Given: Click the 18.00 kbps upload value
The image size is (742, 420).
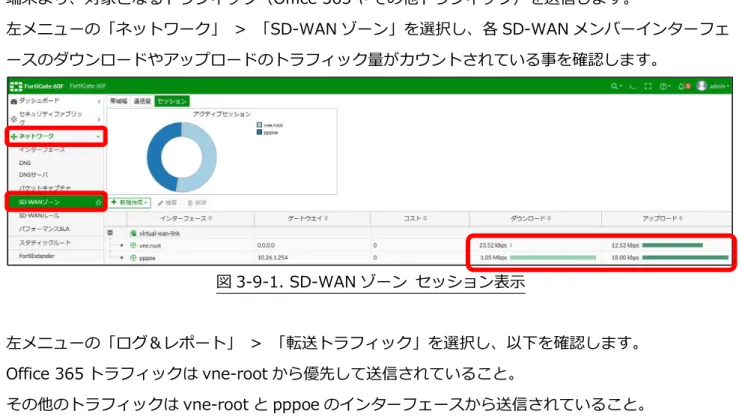Looking at the screenshot, I should click(x=625, y=258).
